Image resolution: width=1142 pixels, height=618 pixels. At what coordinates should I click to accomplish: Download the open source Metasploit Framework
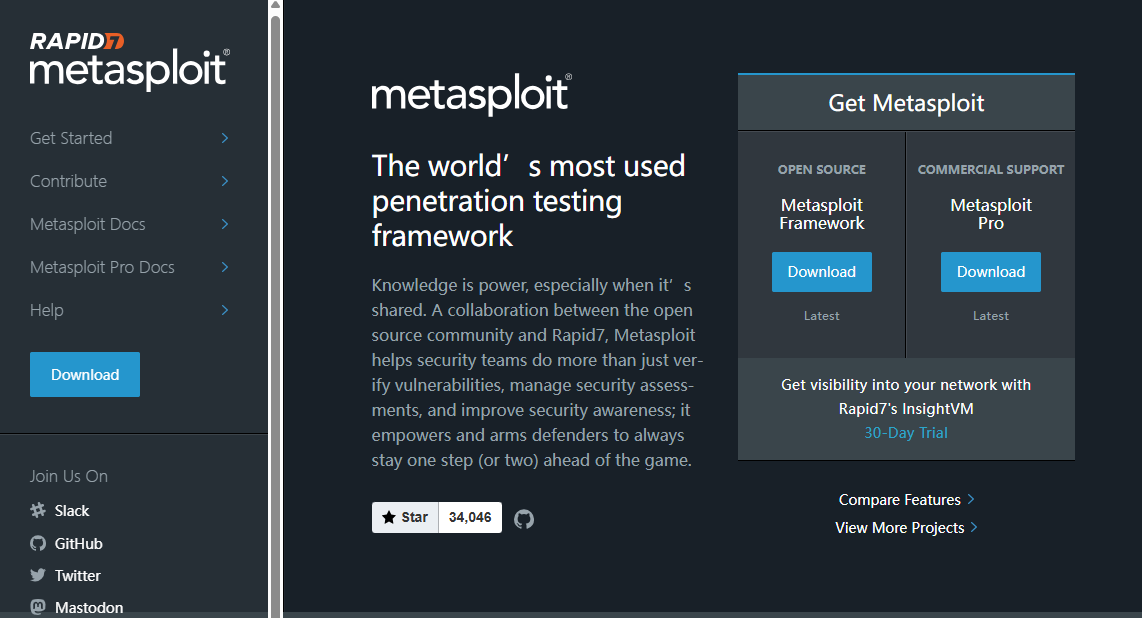[x=822, y=272]
